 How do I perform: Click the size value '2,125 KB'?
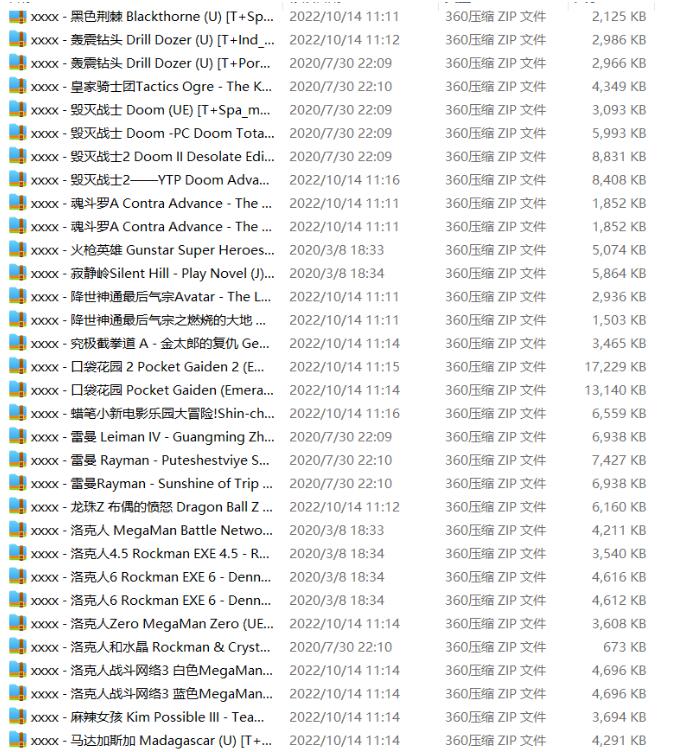tap(619, 16)
